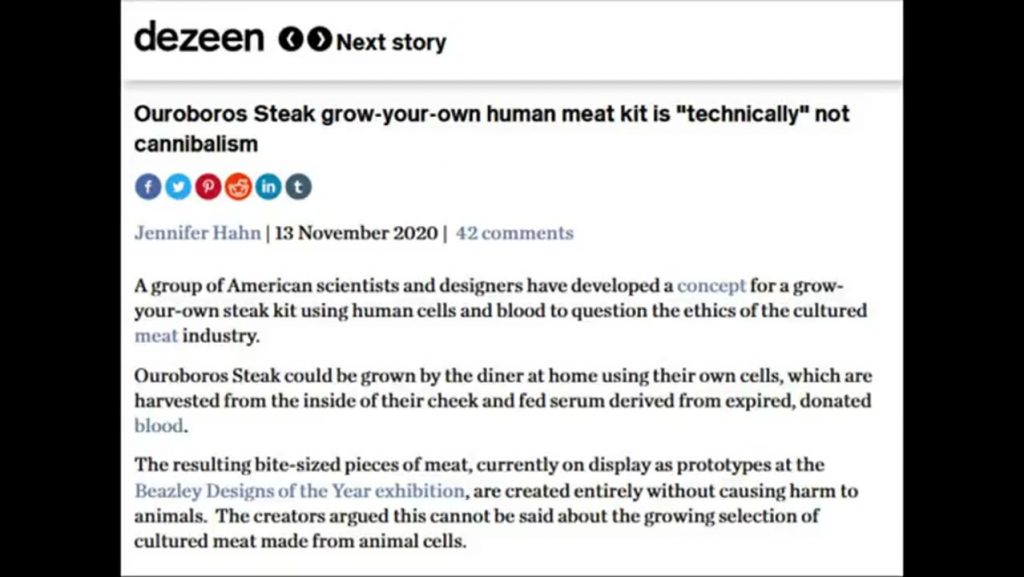View the 42 comments

[515, 232]
